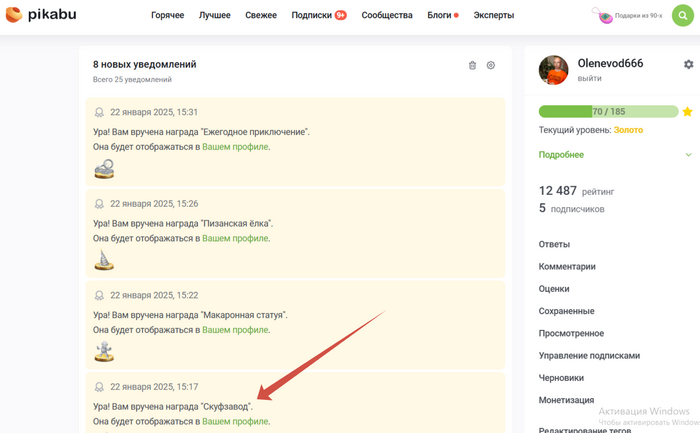
Task: Click the Olenevod666 avatar picture
Action: 554,70
